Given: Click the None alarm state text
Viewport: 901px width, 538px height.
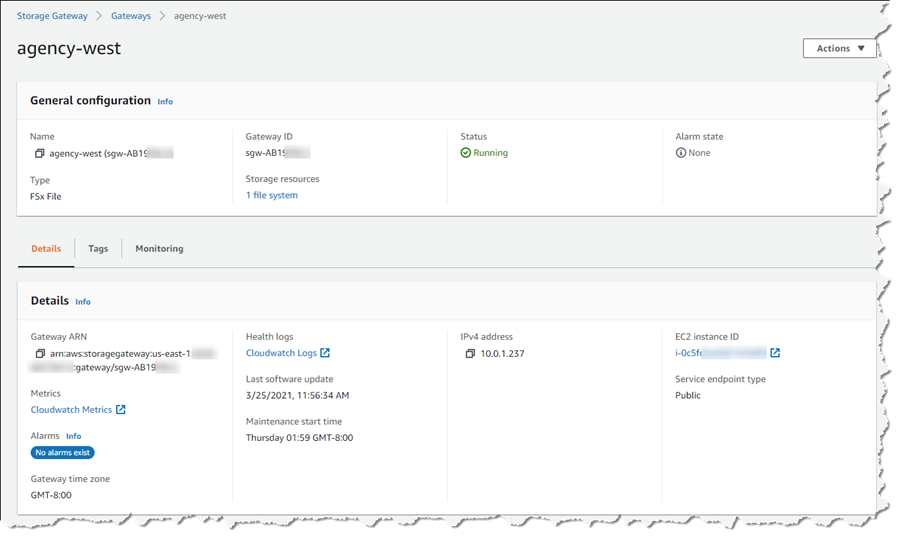Looking at the screenshot, I should point(699,153).
